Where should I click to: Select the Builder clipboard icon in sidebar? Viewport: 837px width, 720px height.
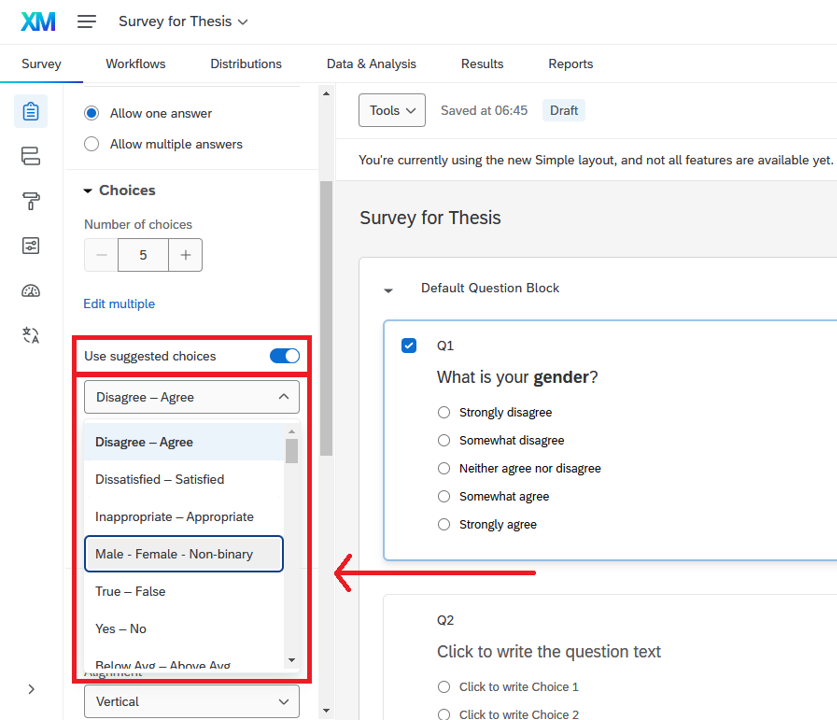point(31,111)
